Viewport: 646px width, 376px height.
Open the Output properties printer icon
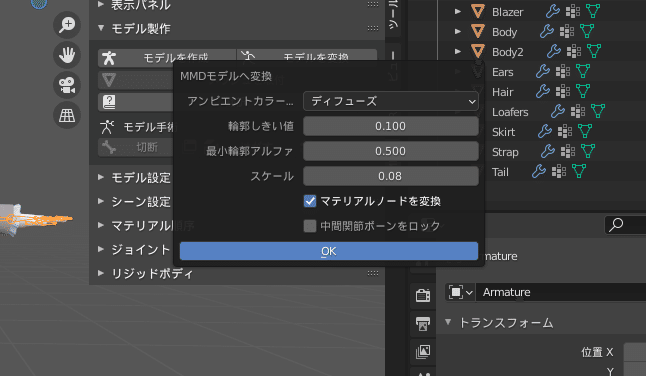(x=423, y=324)
